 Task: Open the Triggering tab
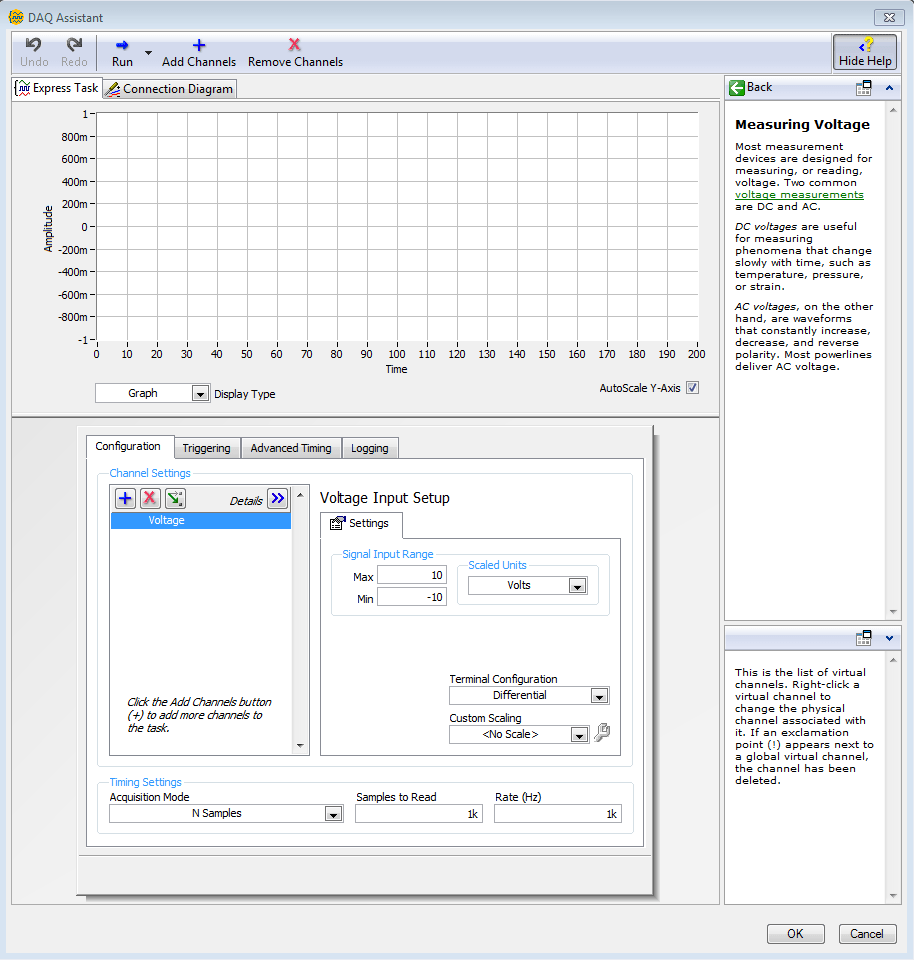[206, 448]
